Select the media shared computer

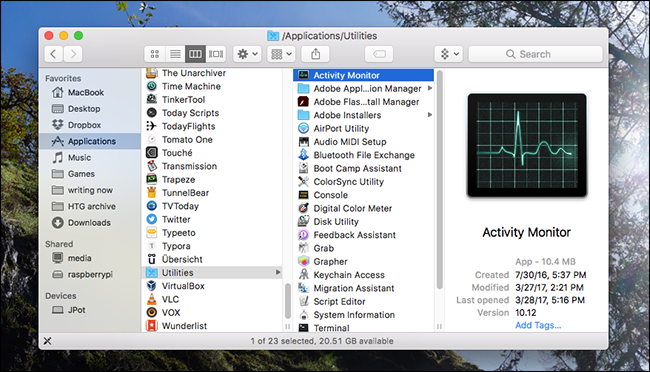click(x=79, y=258)
